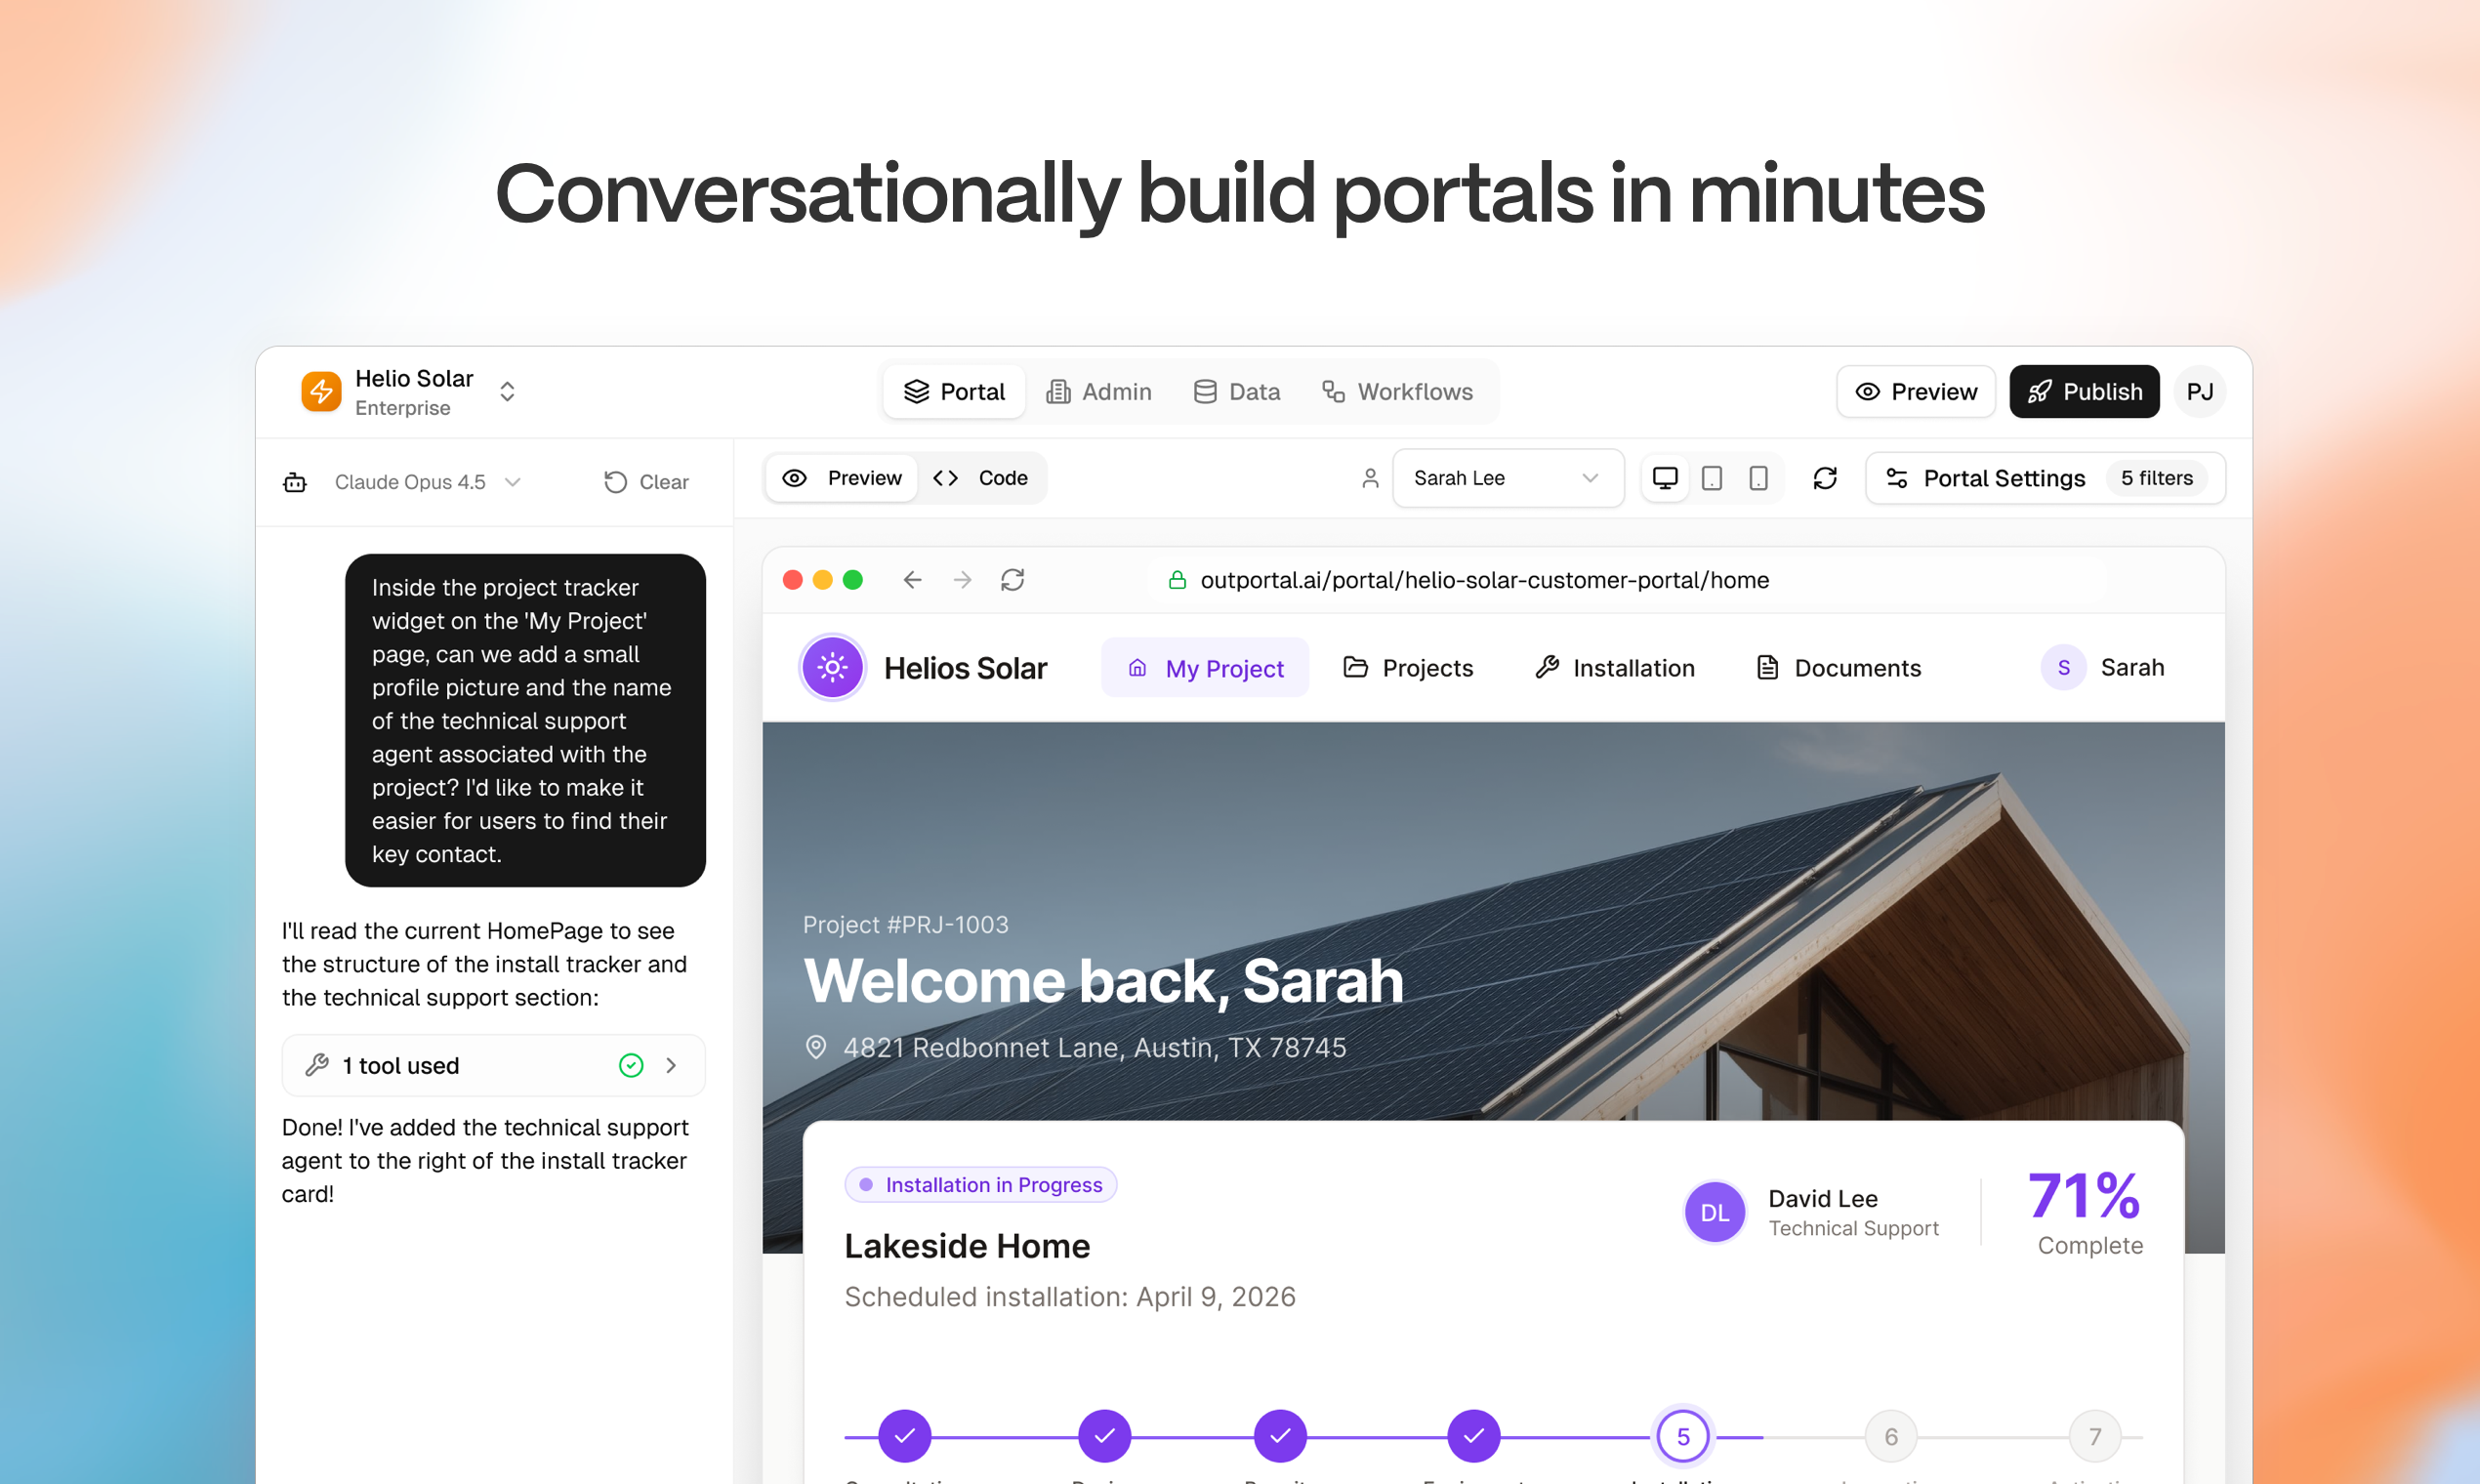This screenshot has height=1484, width=2480.
Task: Click the Publish button
Action: pyautogui.click(x=2084, y=391)
